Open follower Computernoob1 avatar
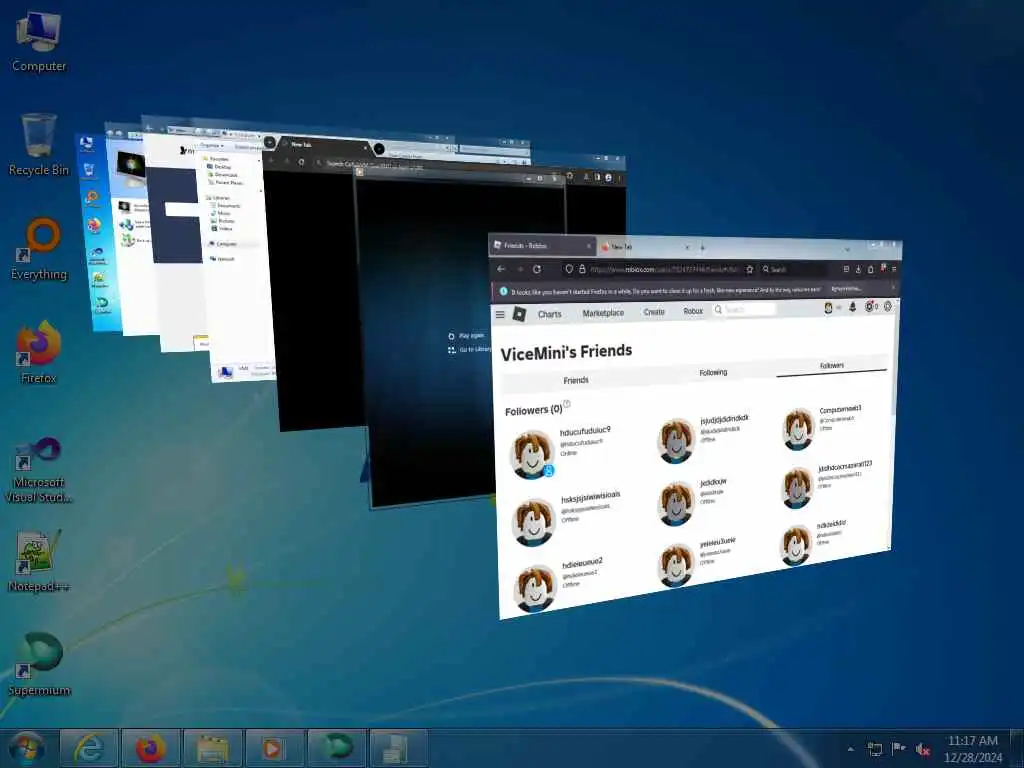Viewport: 1024px width, 768px height. coord(798,429)
